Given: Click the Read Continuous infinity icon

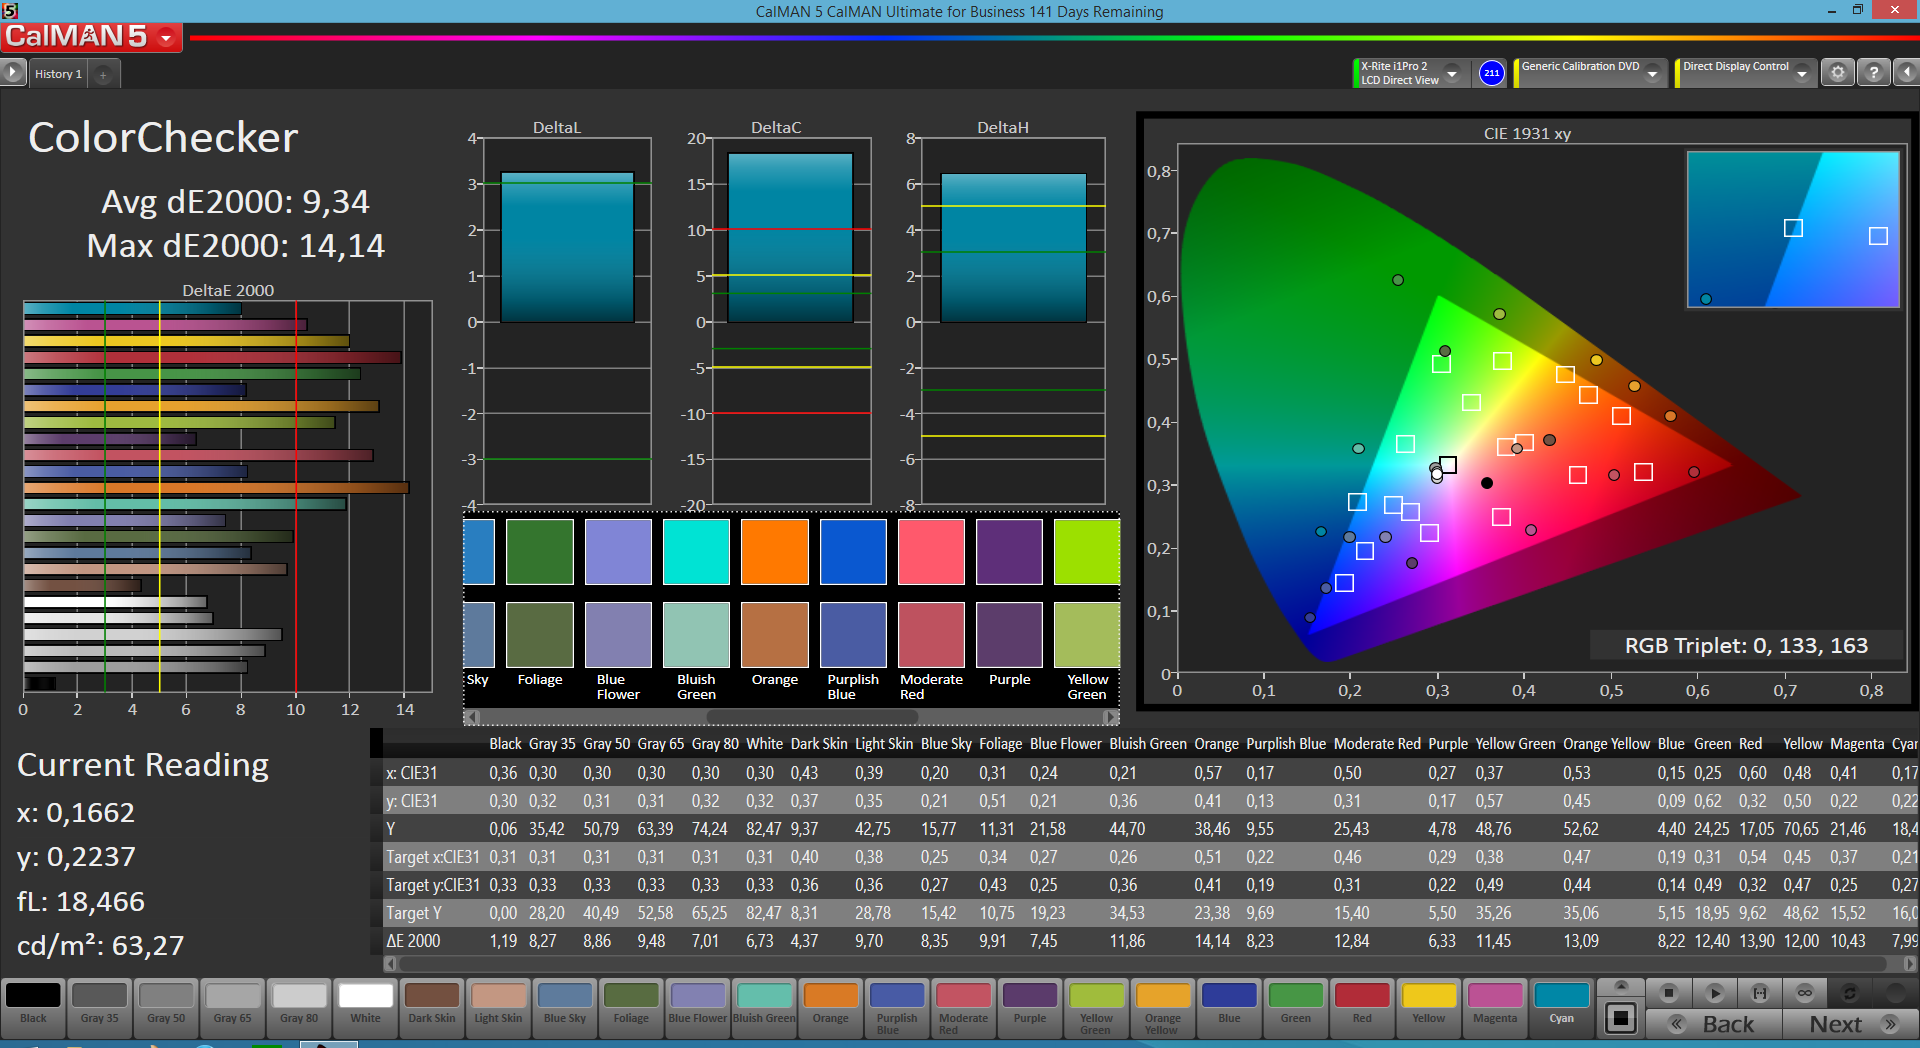Looking at the screenshot, I should [1804, 993].
